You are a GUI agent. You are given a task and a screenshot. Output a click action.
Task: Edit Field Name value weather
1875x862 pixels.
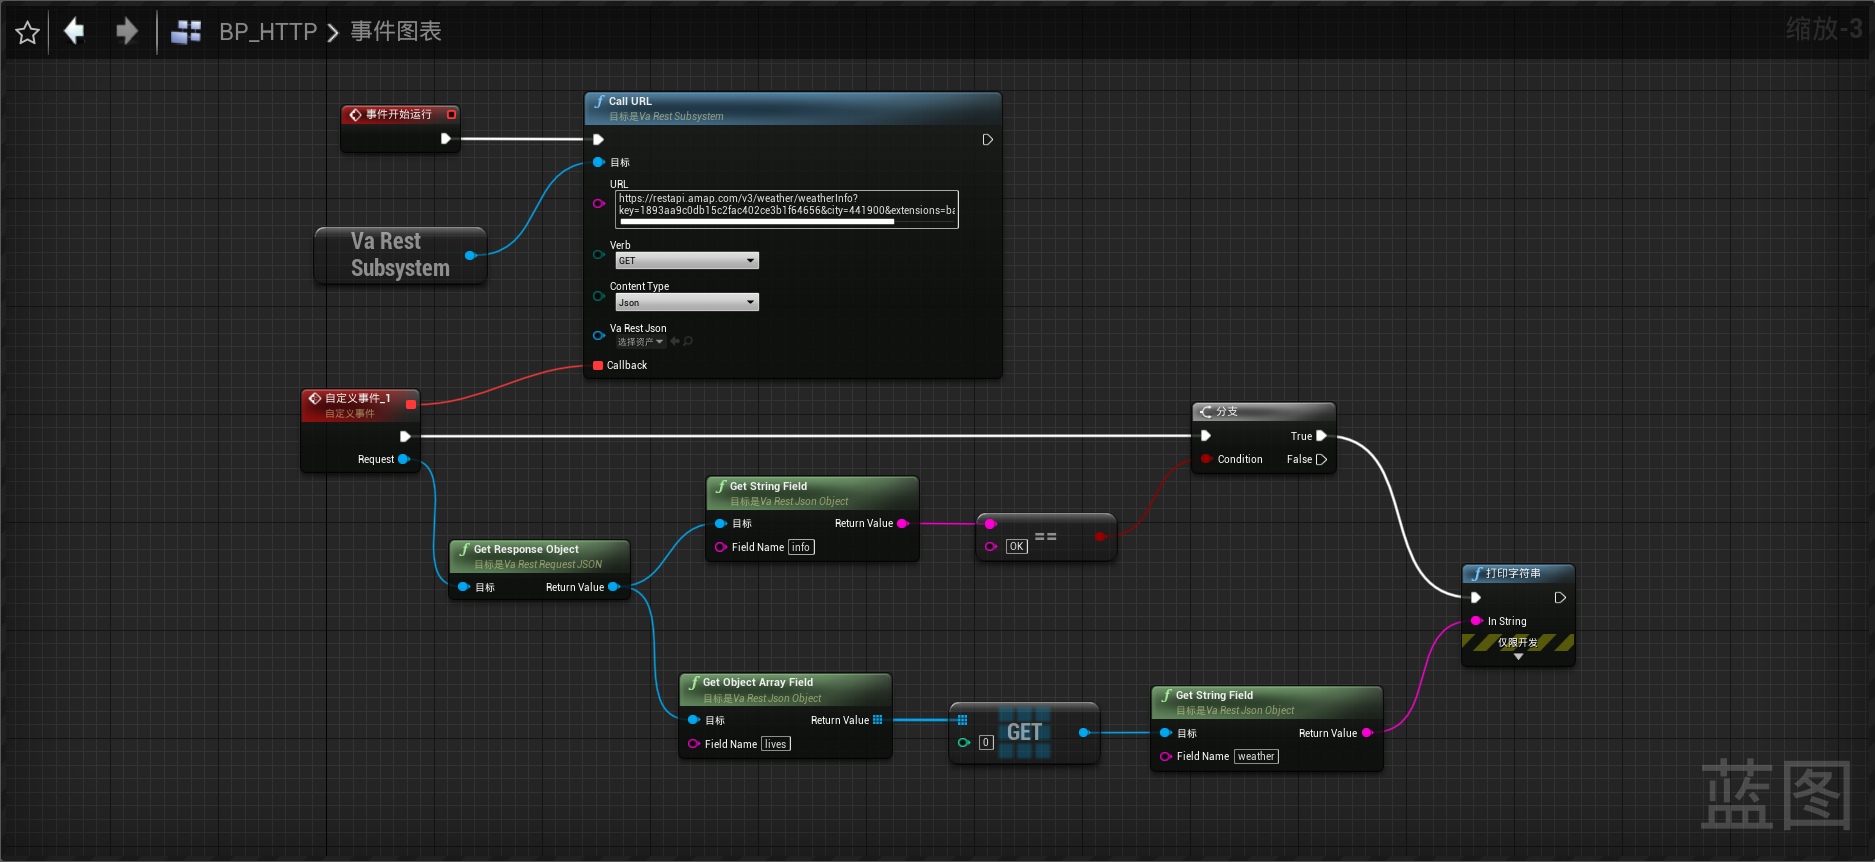click(1256, 756)
